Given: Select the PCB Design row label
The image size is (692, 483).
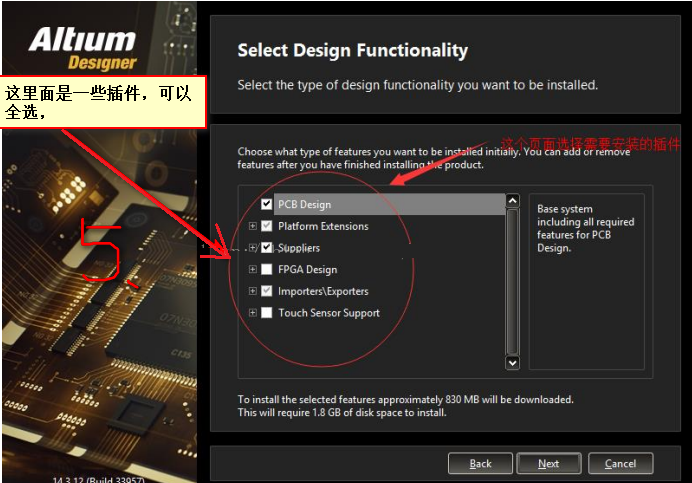Looking at the screenshot, I should coord(305,204).
